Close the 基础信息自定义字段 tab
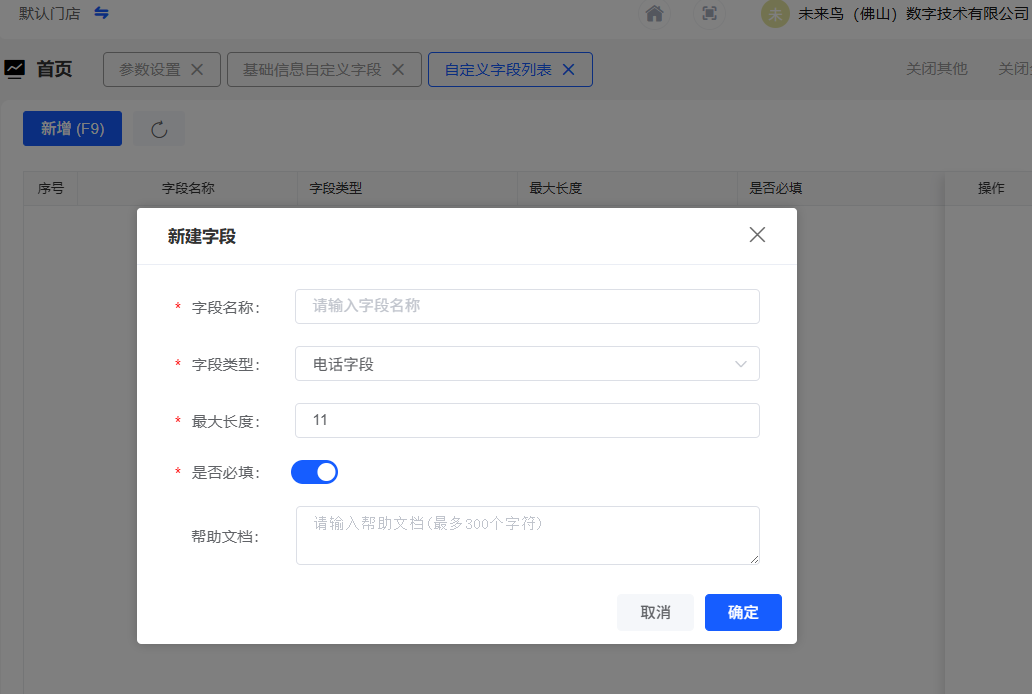This screenshot has width=1032, height=694. click(398, 70)
